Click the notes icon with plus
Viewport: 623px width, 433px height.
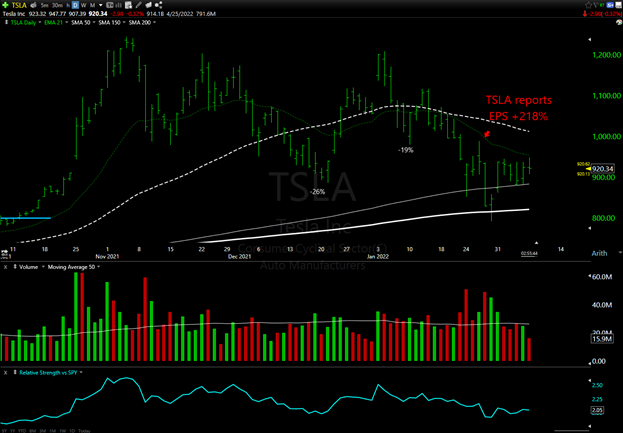(128, 5)
